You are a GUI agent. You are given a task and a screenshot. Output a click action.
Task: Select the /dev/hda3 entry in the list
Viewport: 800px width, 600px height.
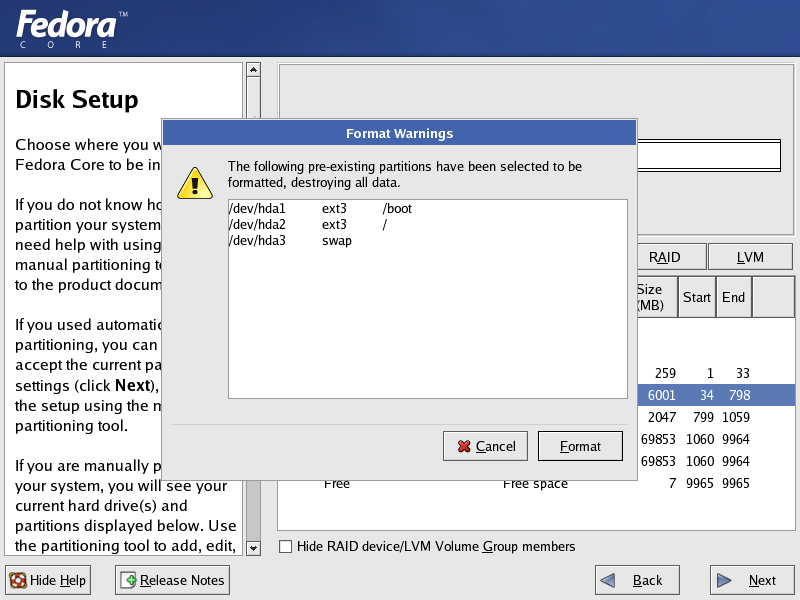428,240
